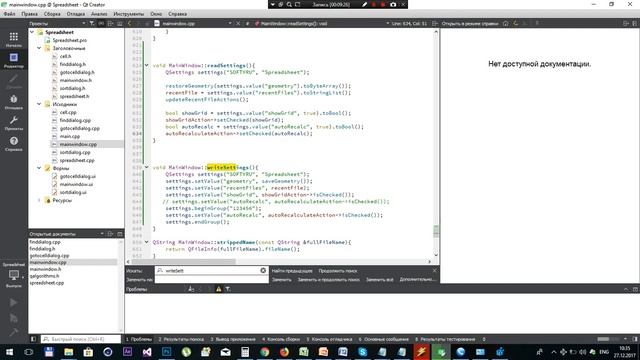Click Заменить и продолжить поиск button

coord(329,280)
